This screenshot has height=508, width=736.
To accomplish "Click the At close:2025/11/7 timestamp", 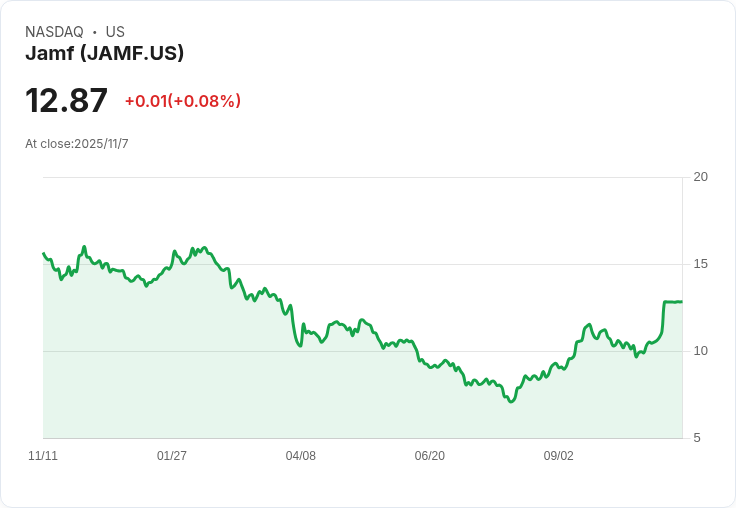I will click(77, 144).
